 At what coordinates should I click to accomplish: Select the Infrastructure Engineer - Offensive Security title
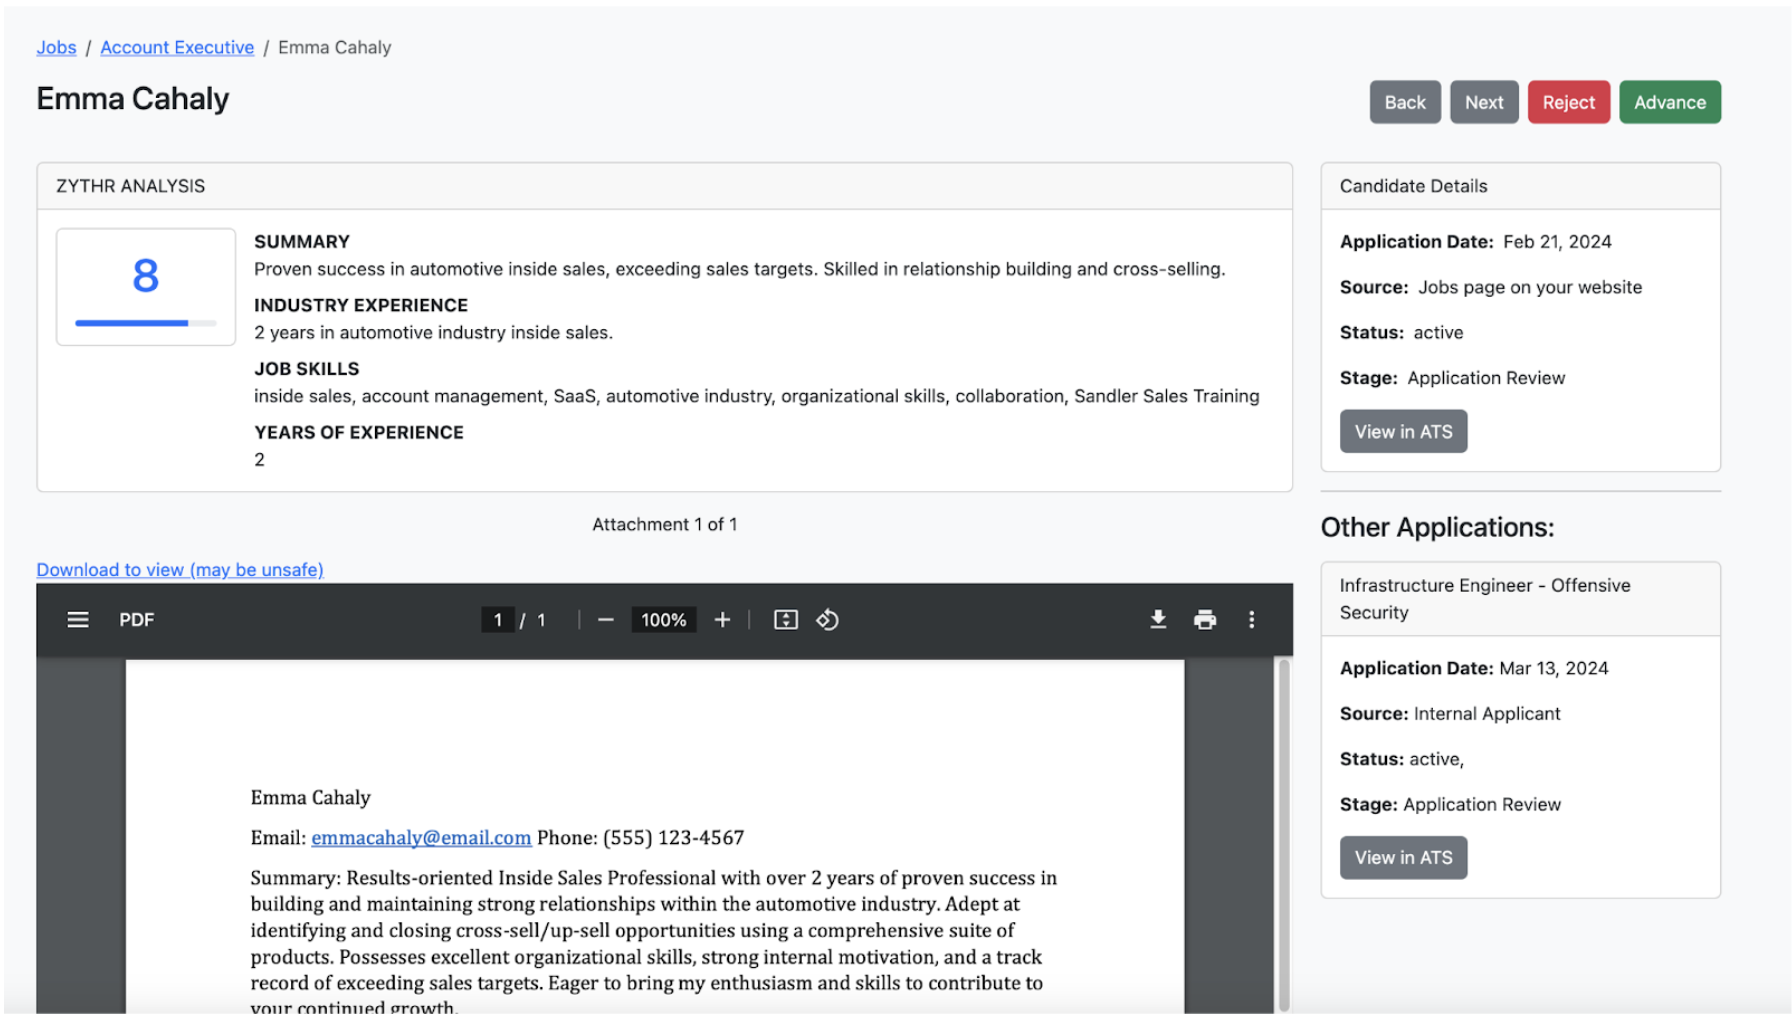pyautogui.click(x=1485, y=599)
